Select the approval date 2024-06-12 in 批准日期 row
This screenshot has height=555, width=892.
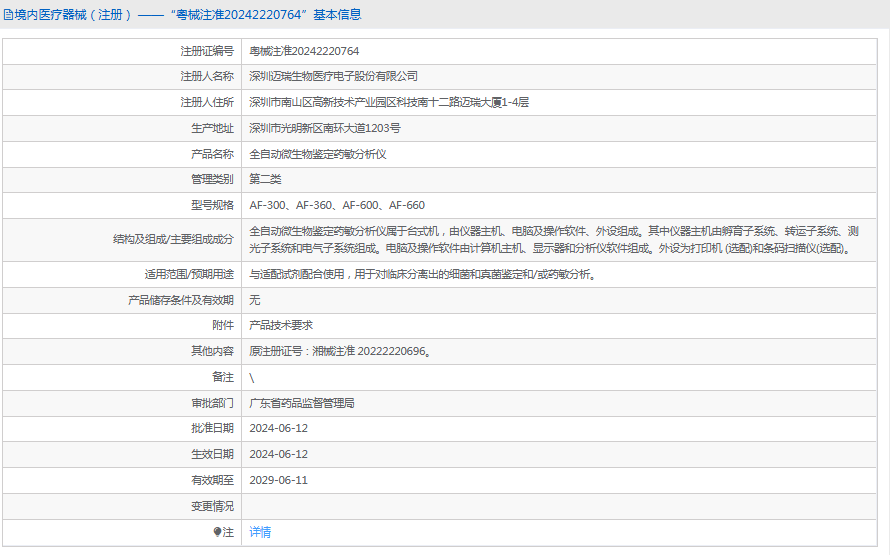coord(279,428)
